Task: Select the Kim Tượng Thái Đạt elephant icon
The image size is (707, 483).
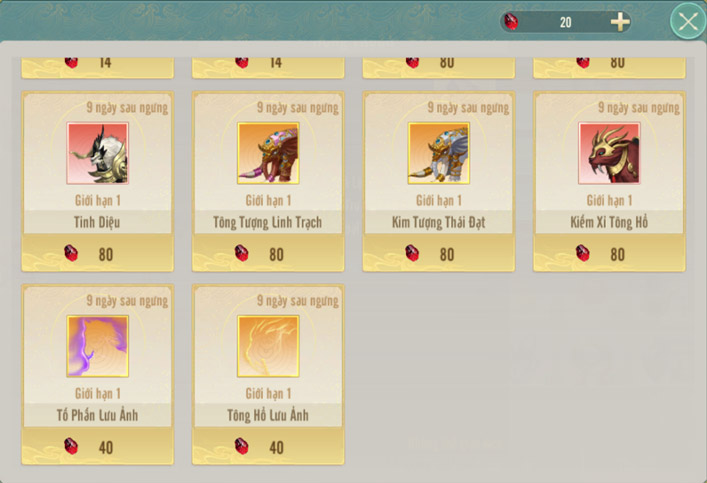Action: coord(438,153)
